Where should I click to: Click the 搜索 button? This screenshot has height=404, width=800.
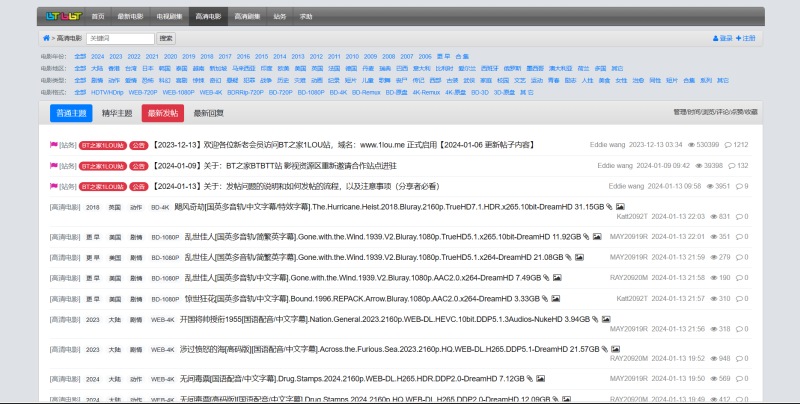pos(166,38)
